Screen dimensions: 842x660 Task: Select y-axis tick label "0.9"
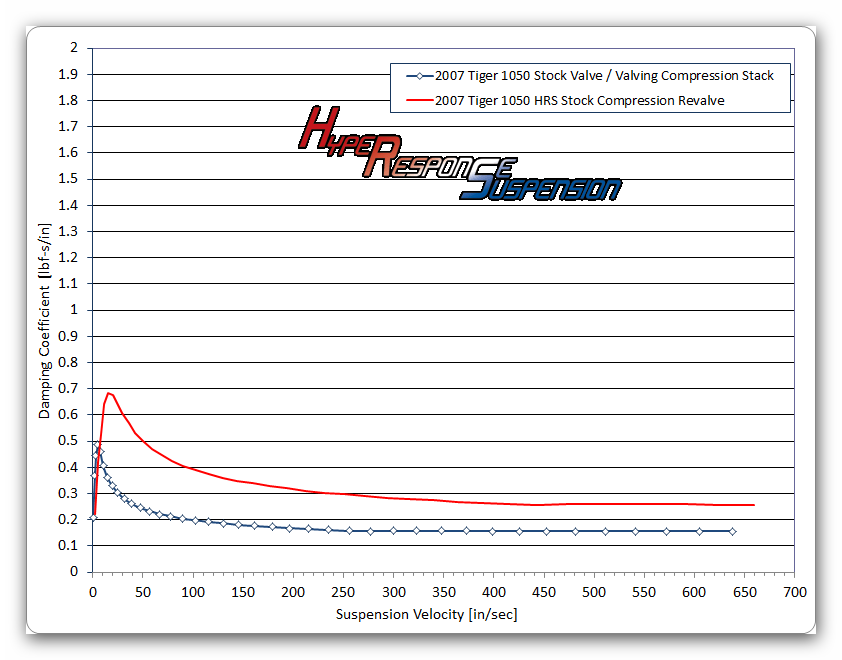click(x=68, y=336)
